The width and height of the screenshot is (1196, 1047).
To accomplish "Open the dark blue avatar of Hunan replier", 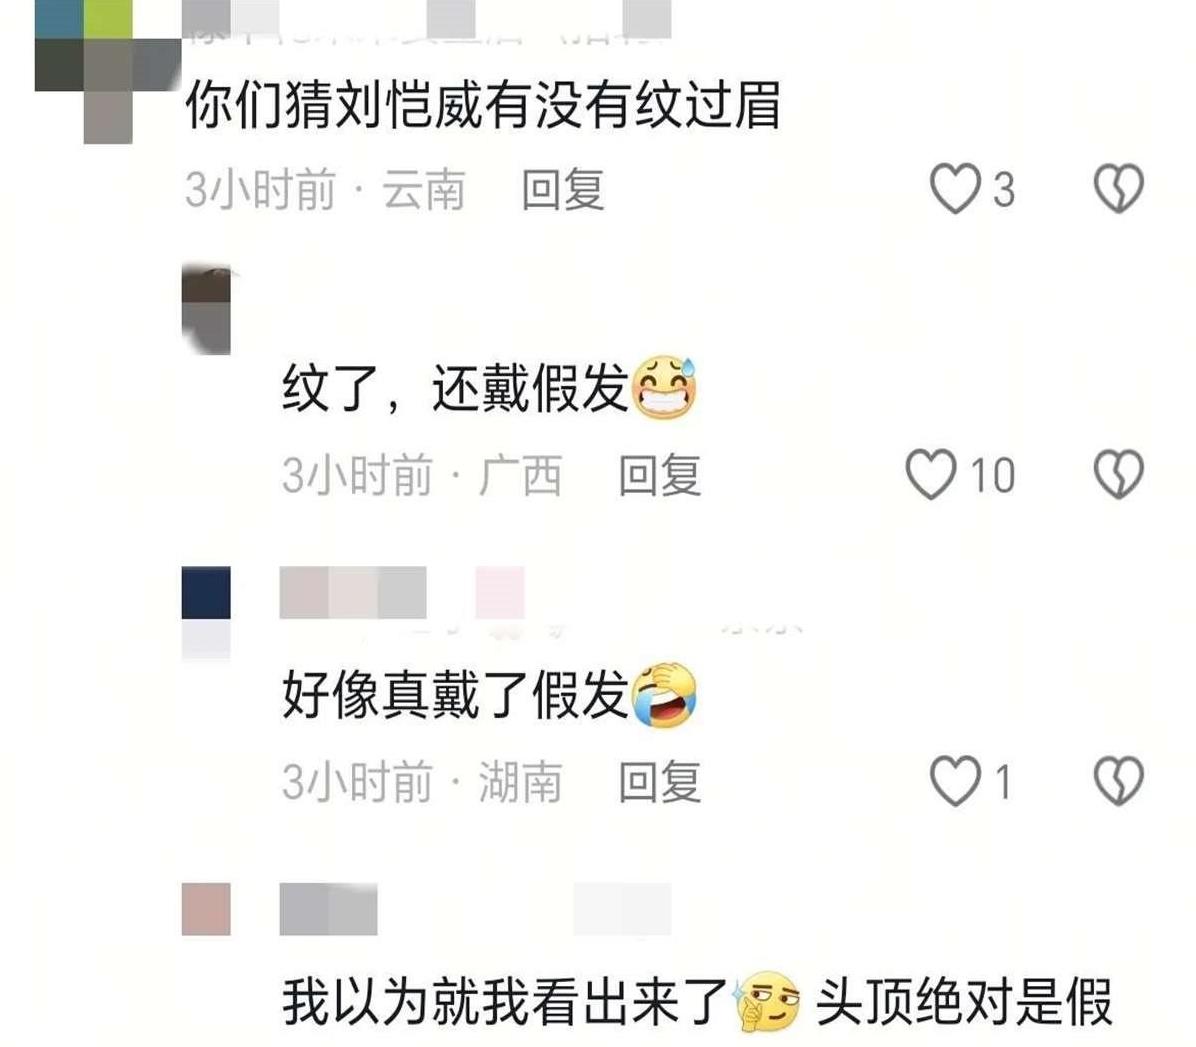I will coord(206,612).
